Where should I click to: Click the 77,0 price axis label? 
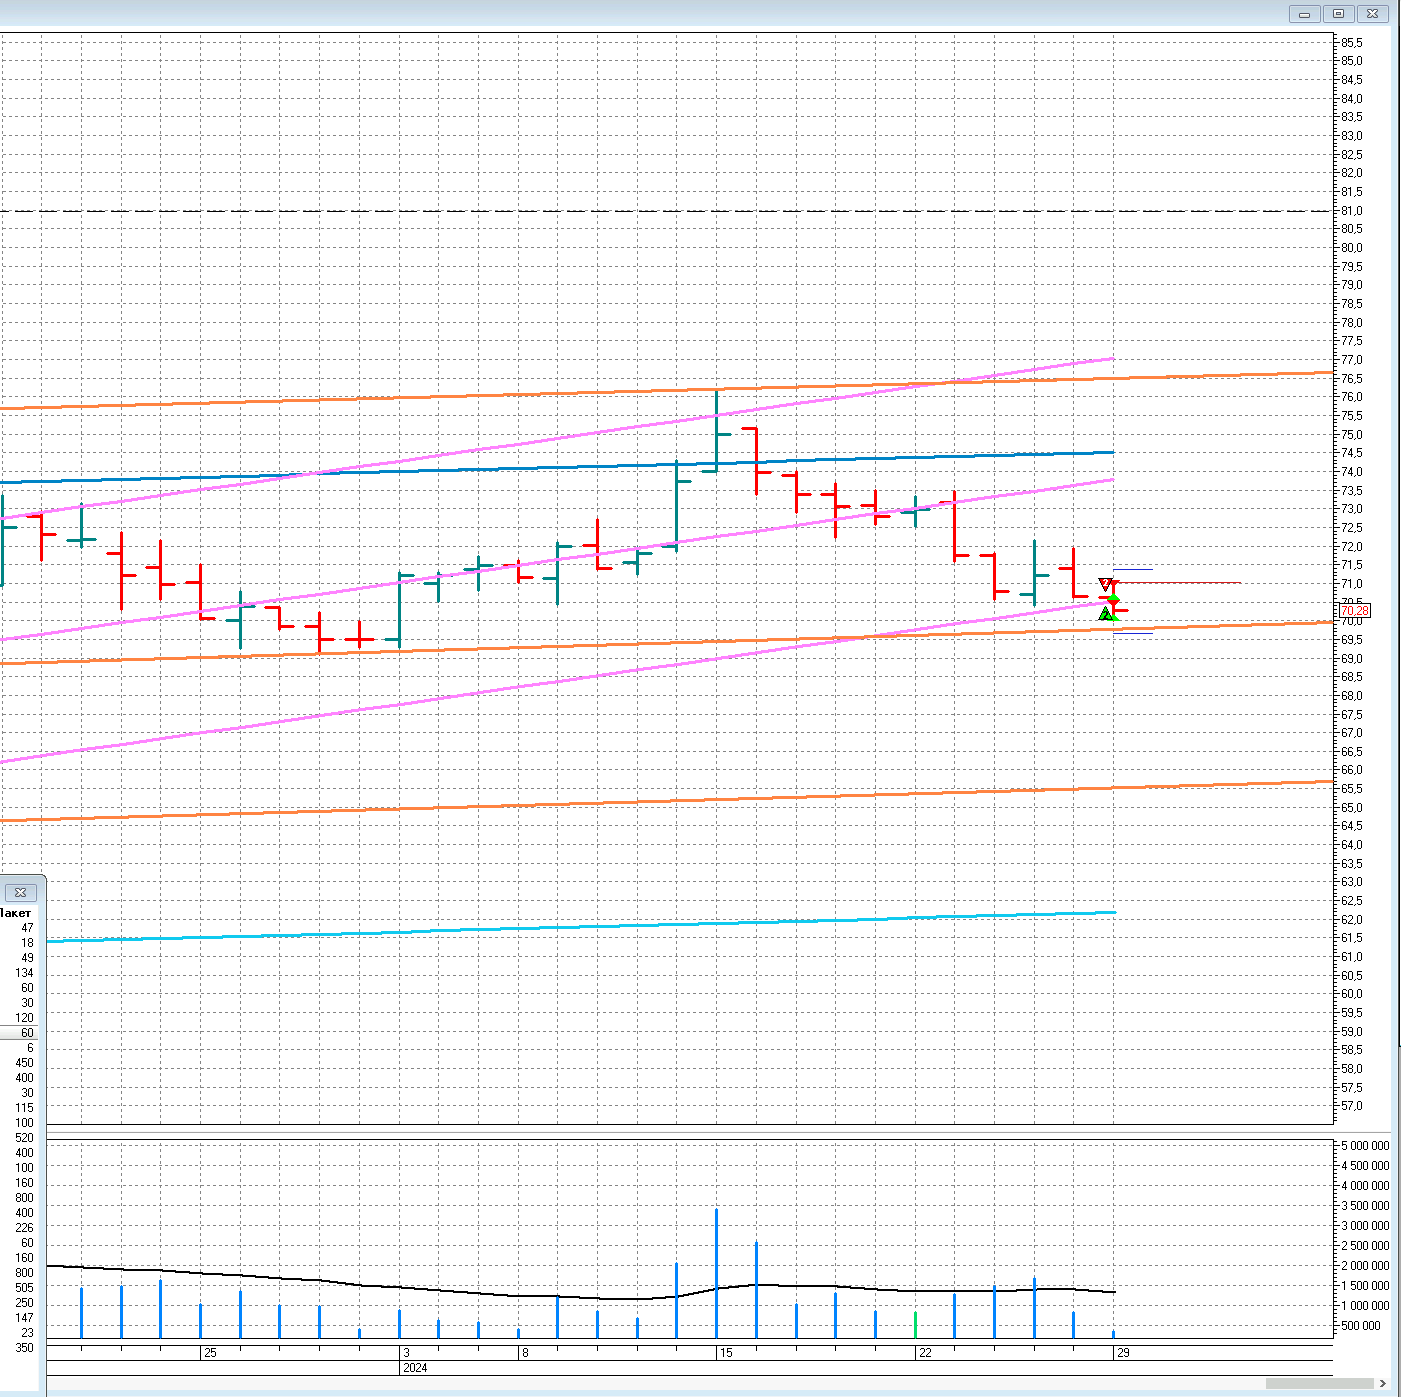click(x=1352, y=360)
